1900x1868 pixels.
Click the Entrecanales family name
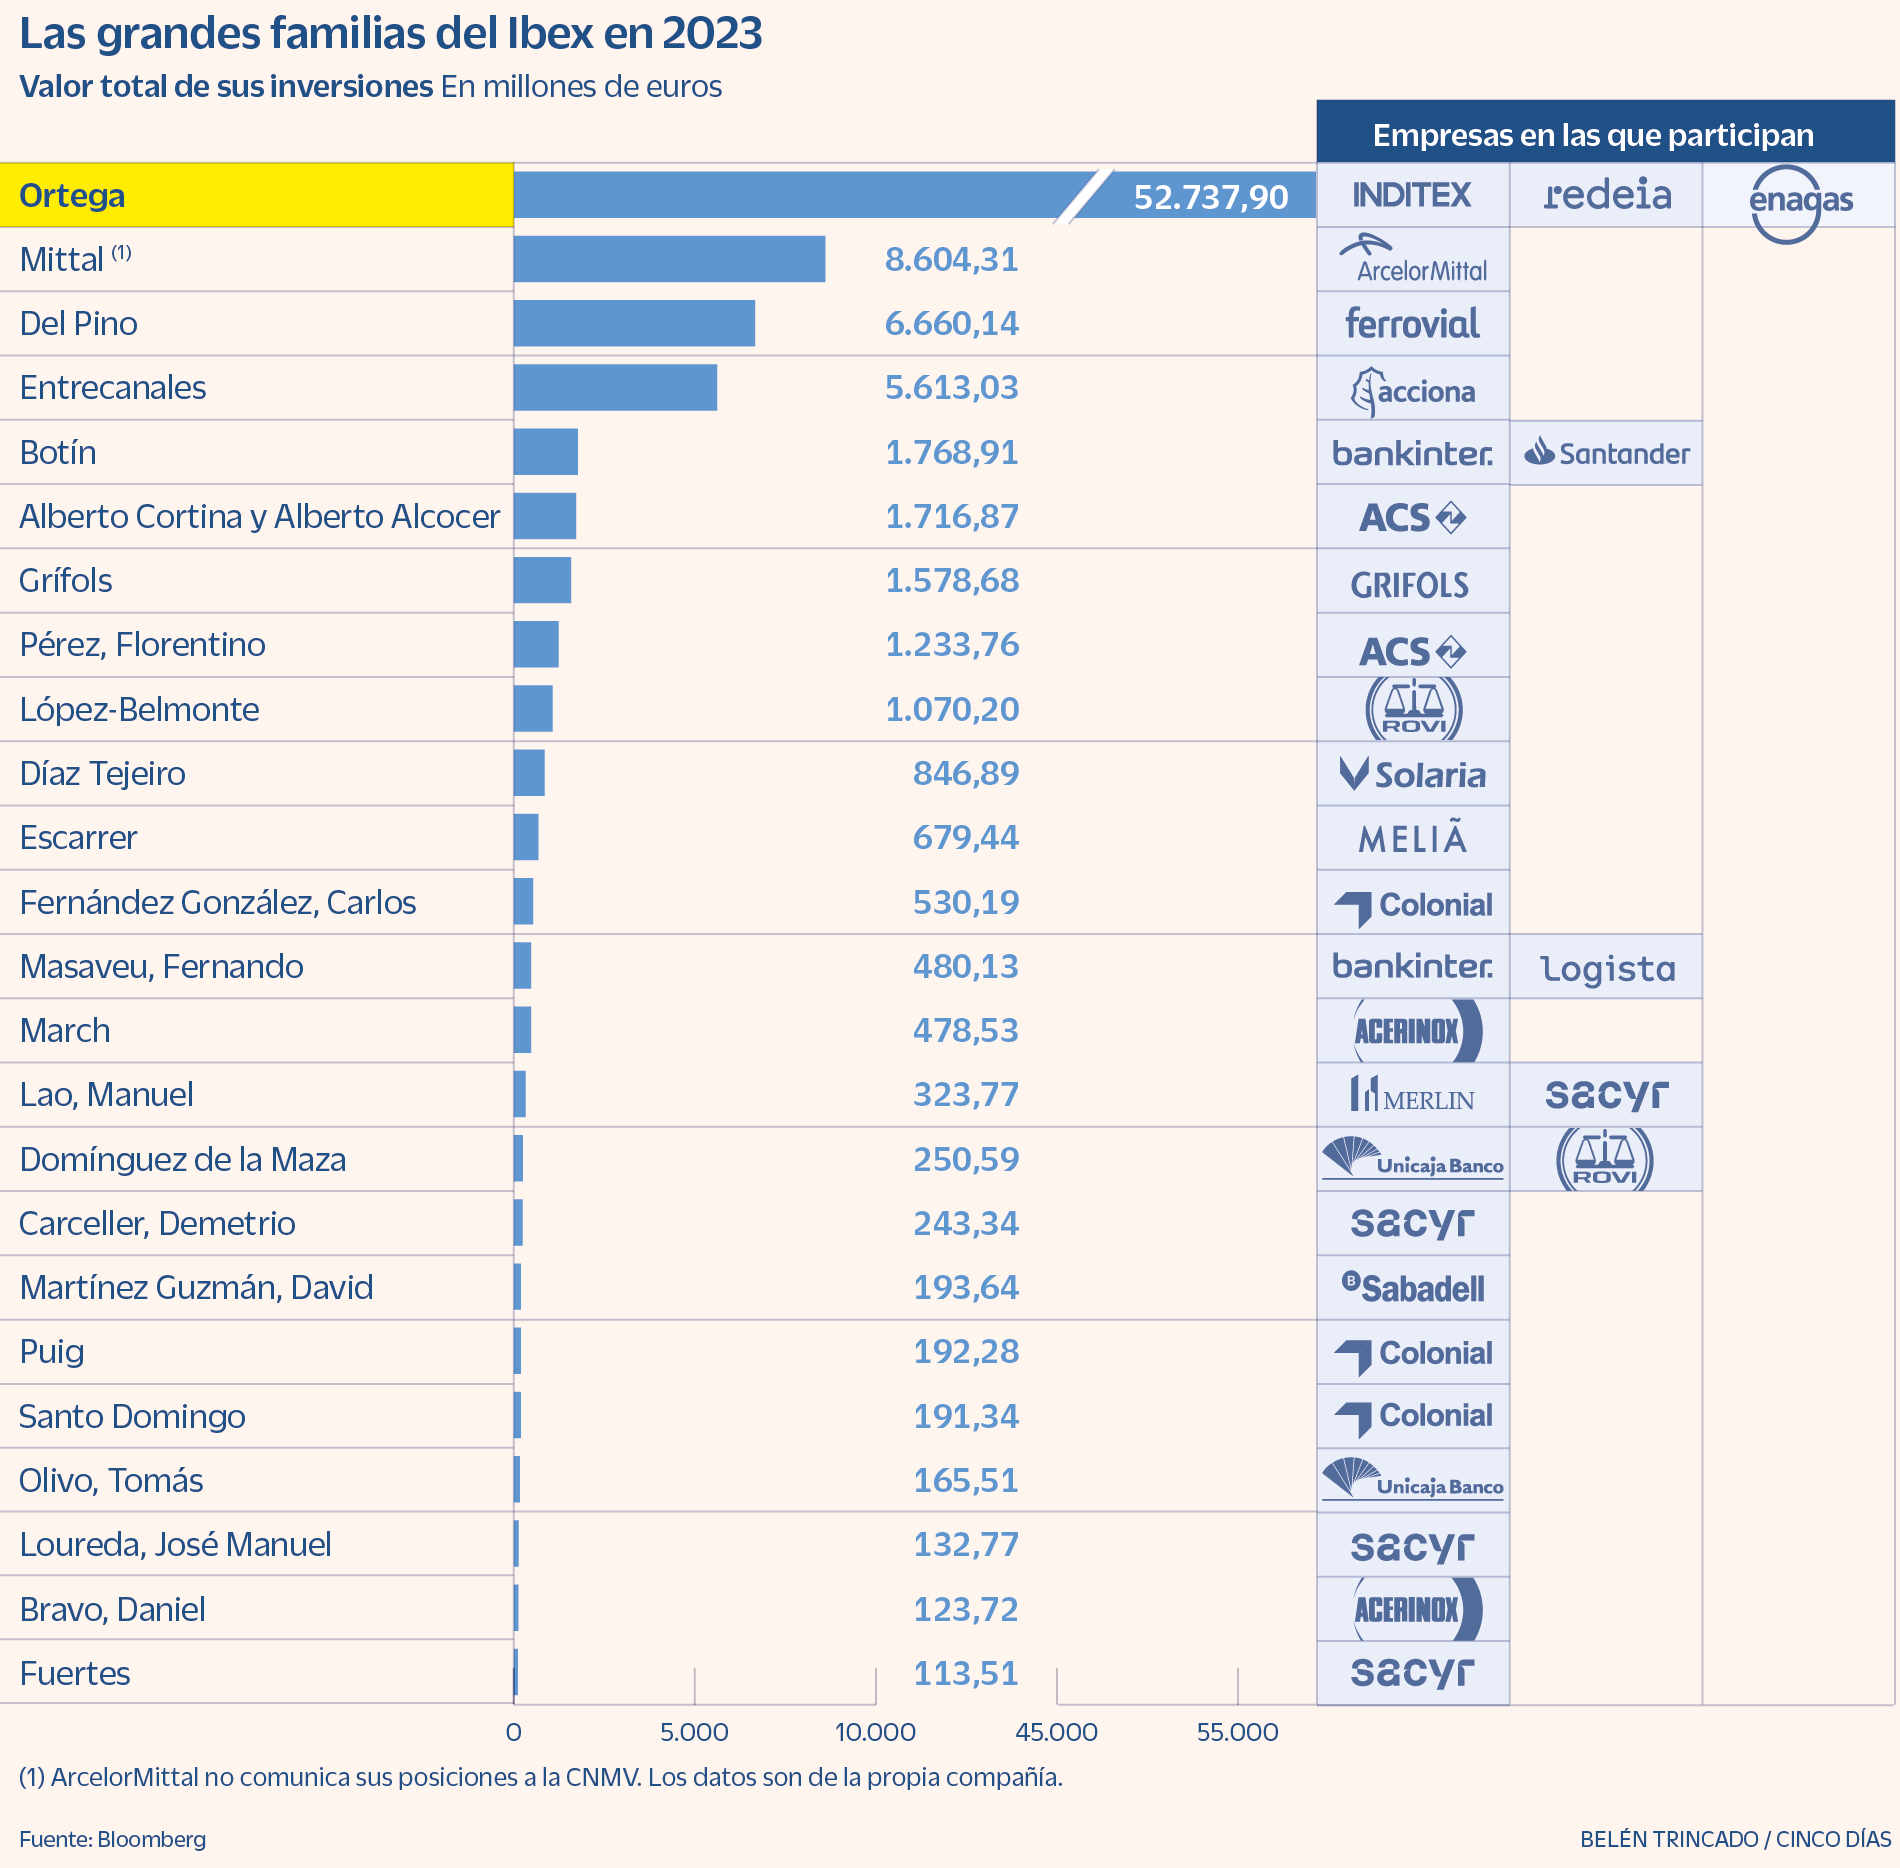(x=113, y=388)
